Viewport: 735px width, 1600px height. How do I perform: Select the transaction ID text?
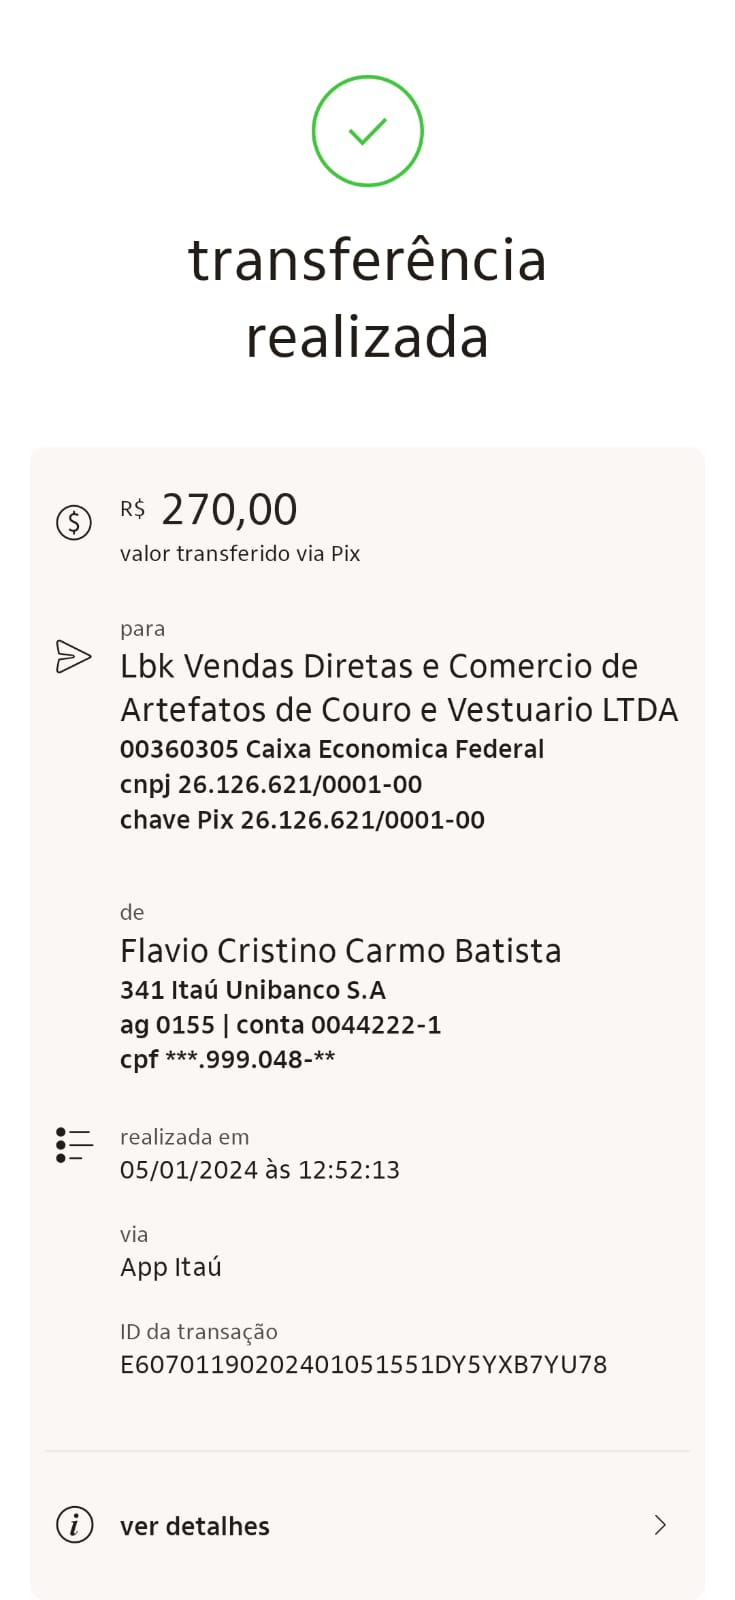pyautogui.click(x=363, y=1365)
